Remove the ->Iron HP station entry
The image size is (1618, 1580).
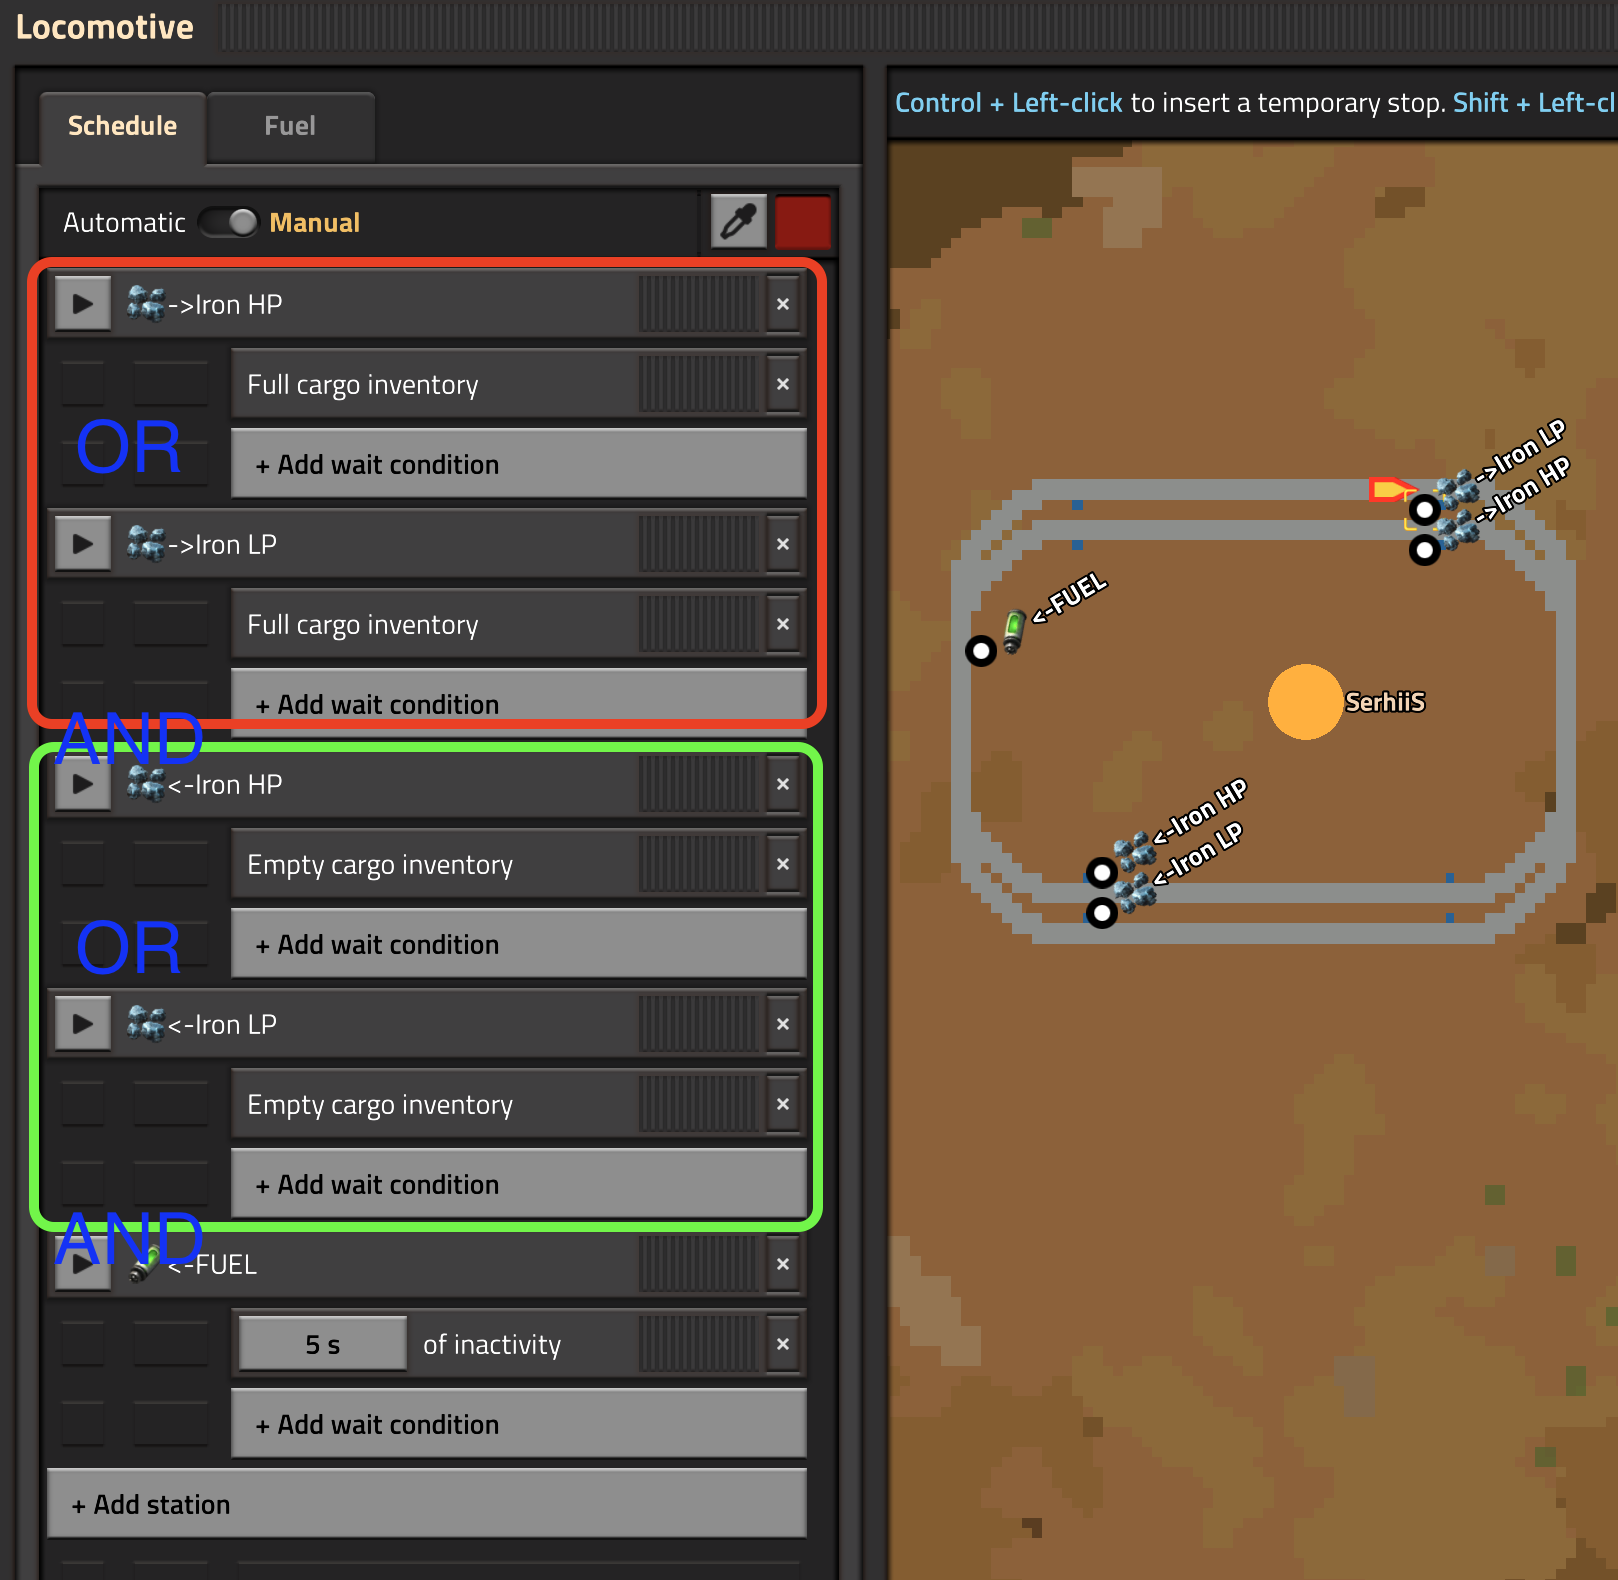click(x=783, y=304)
